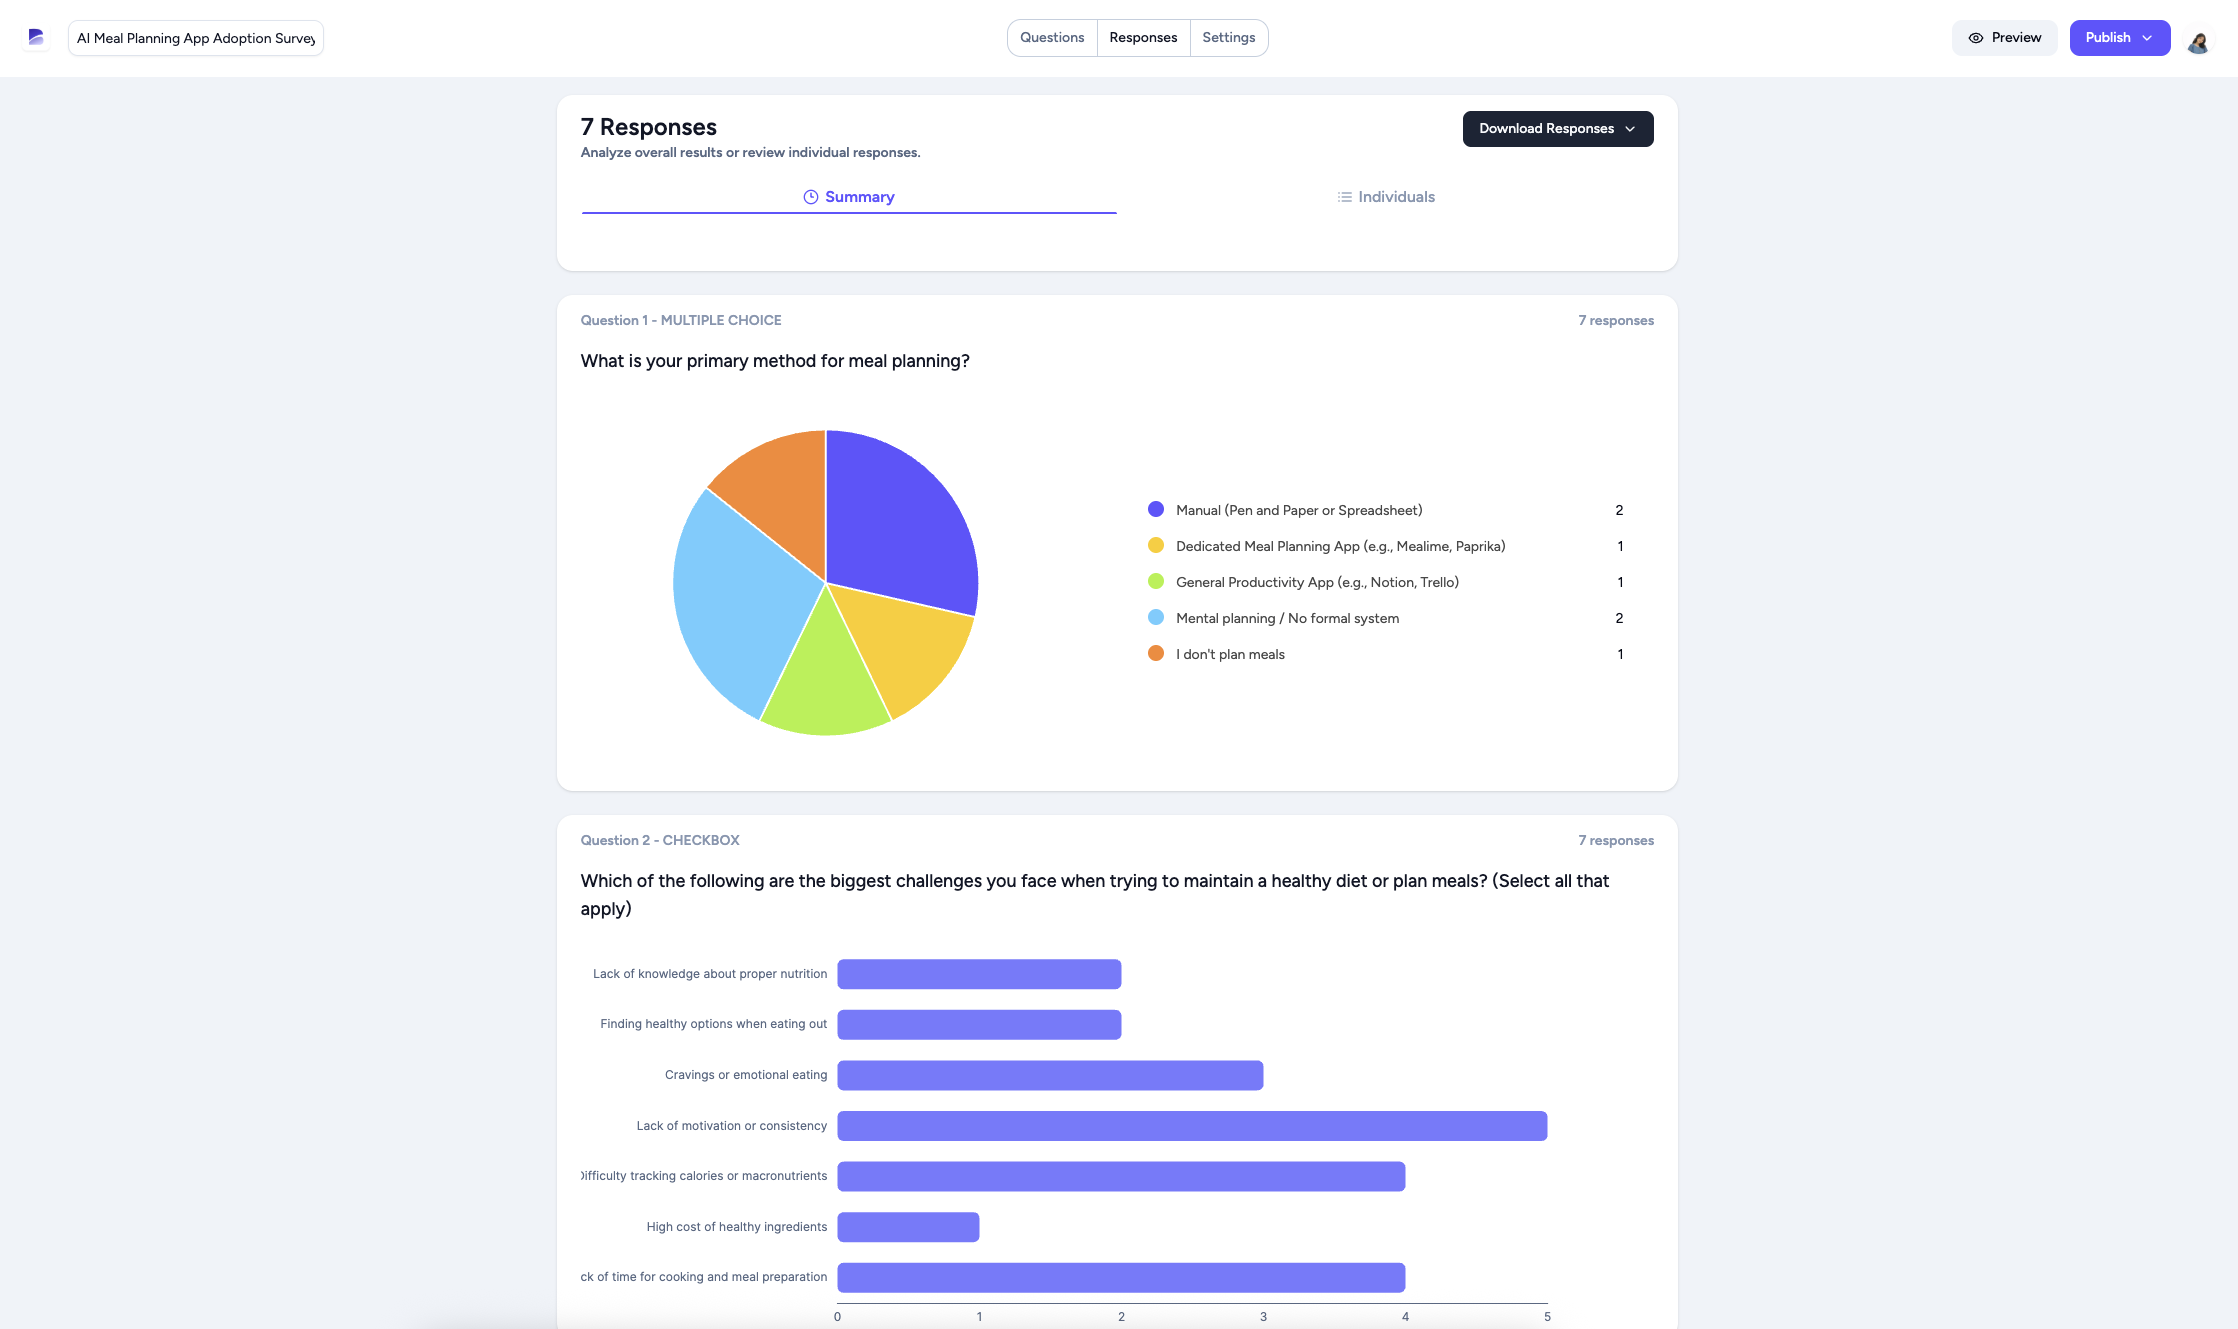Open the Download Responses dropdown
Image resolution: width=2238 pixels, height=1329 pixels.
coord(1557,129)
